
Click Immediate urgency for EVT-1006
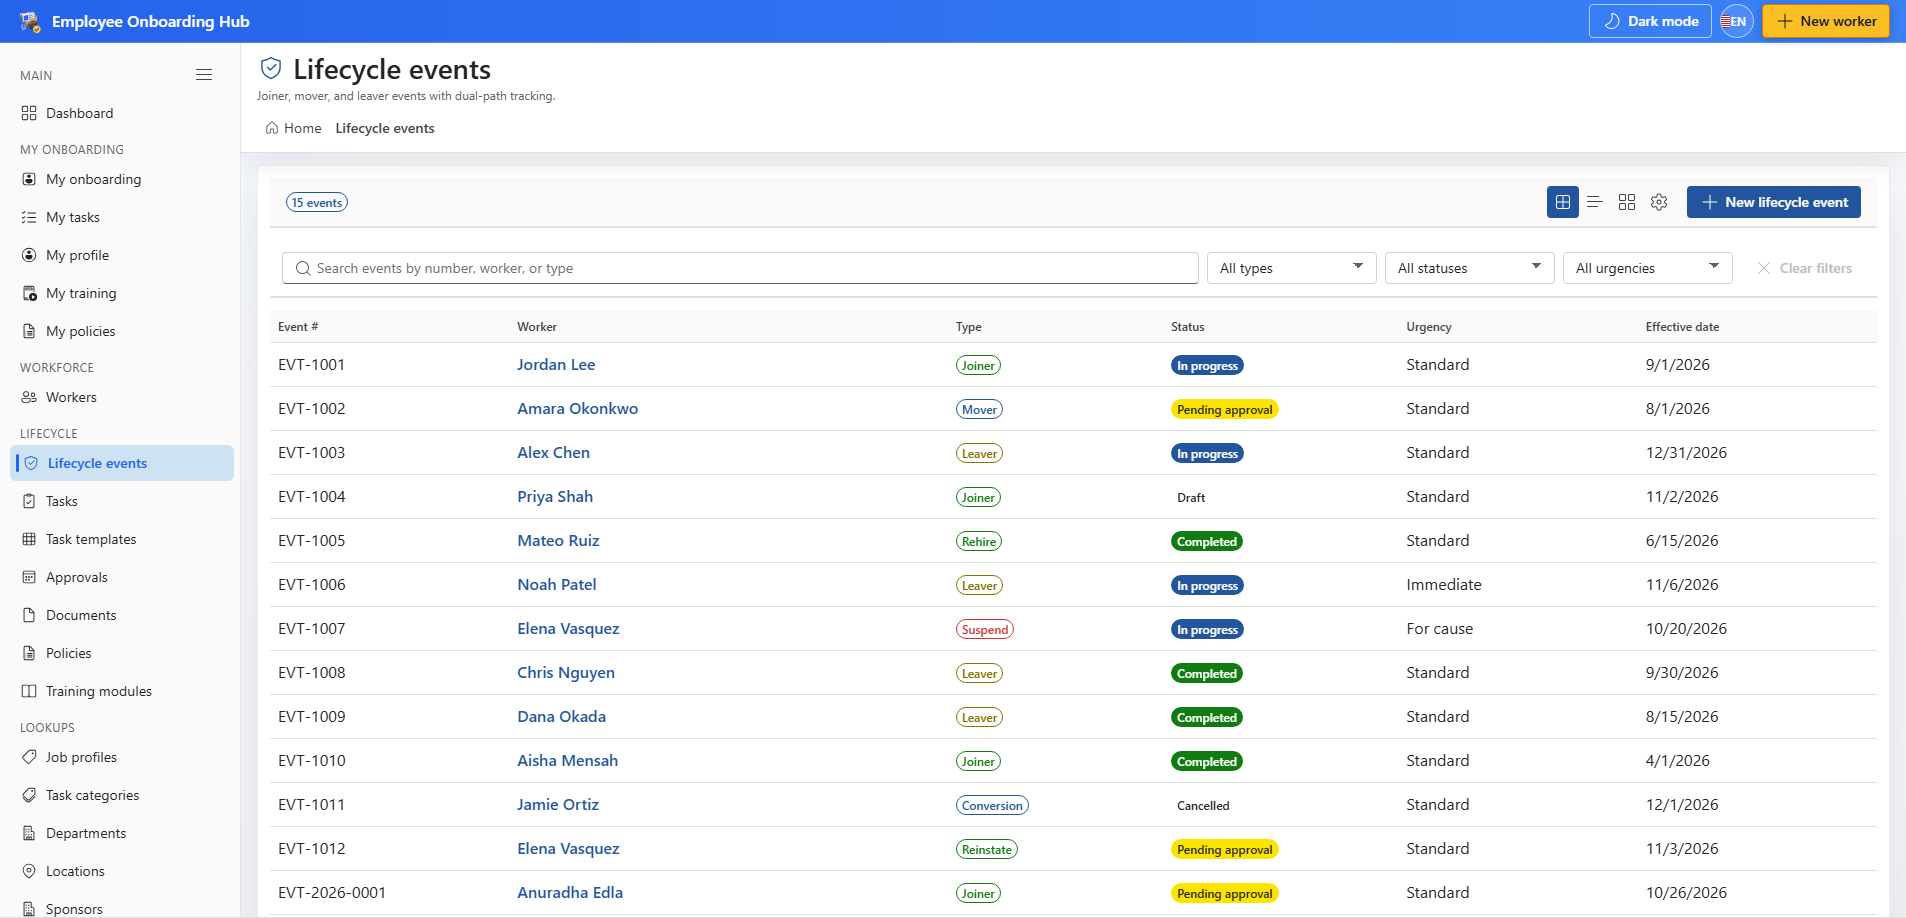tap(1444, 585)
